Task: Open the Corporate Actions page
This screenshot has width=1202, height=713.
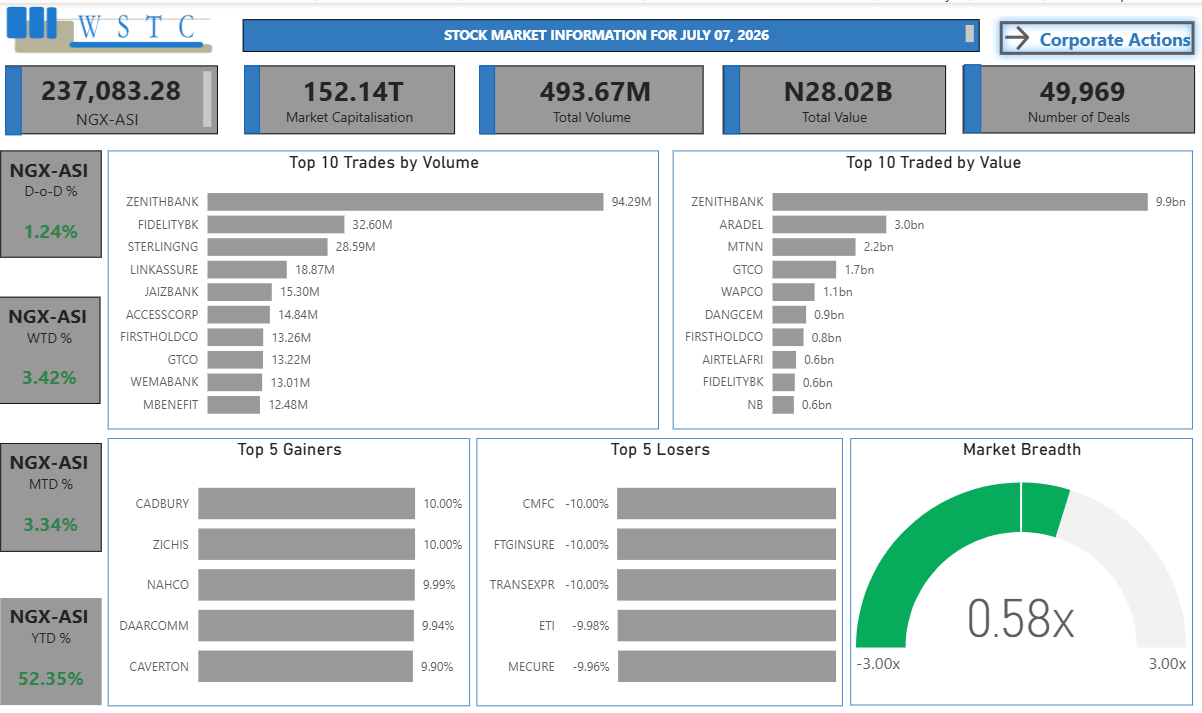Action: [1096, 39]
